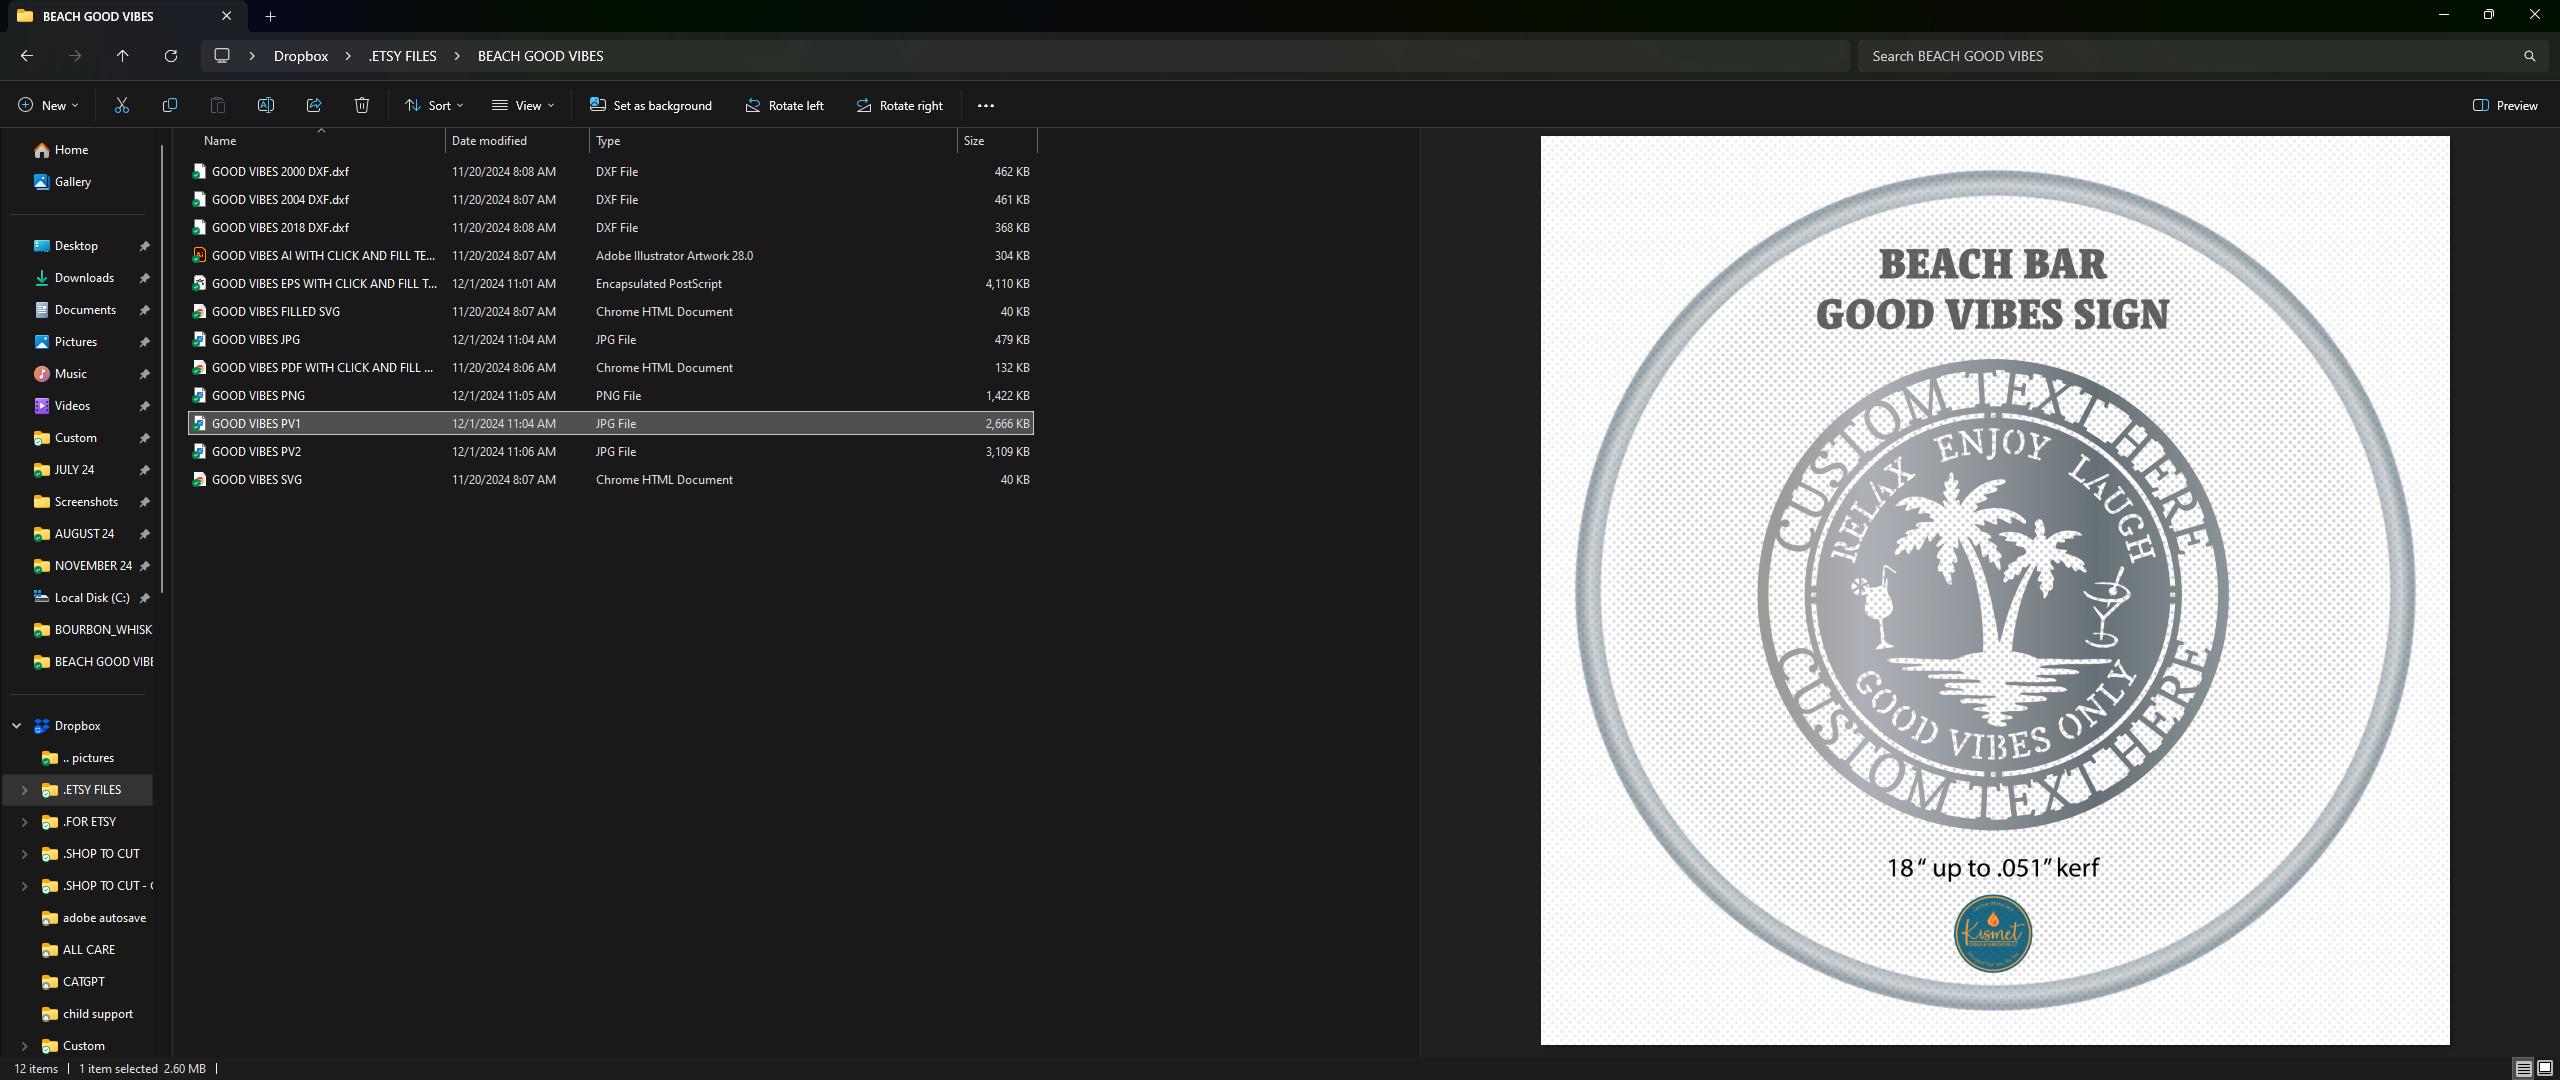Click the Rename icon
Screen dimensions: 2560x1080
coord(266,105)
